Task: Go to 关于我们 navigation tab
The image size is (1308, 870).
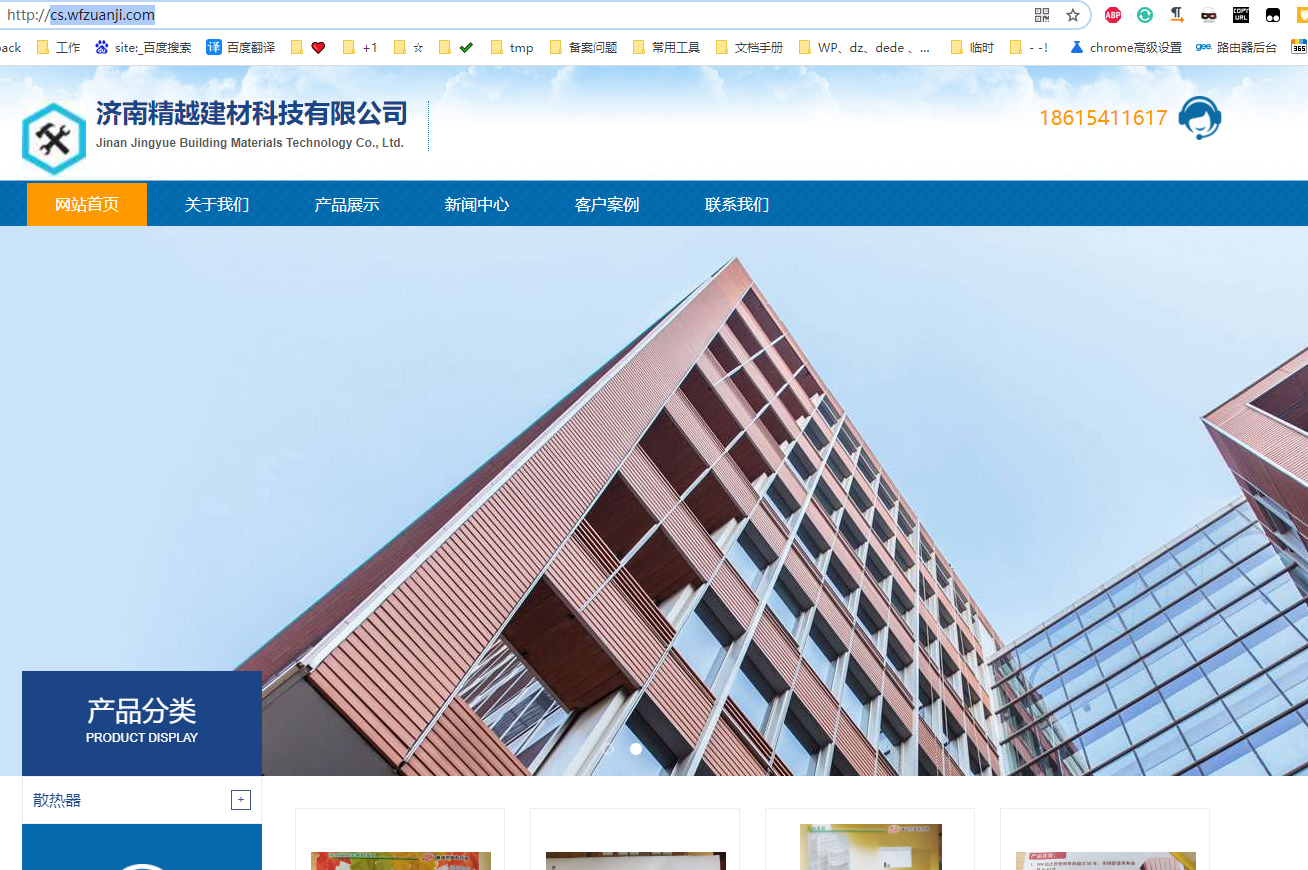Action: (x=217, y=205)
